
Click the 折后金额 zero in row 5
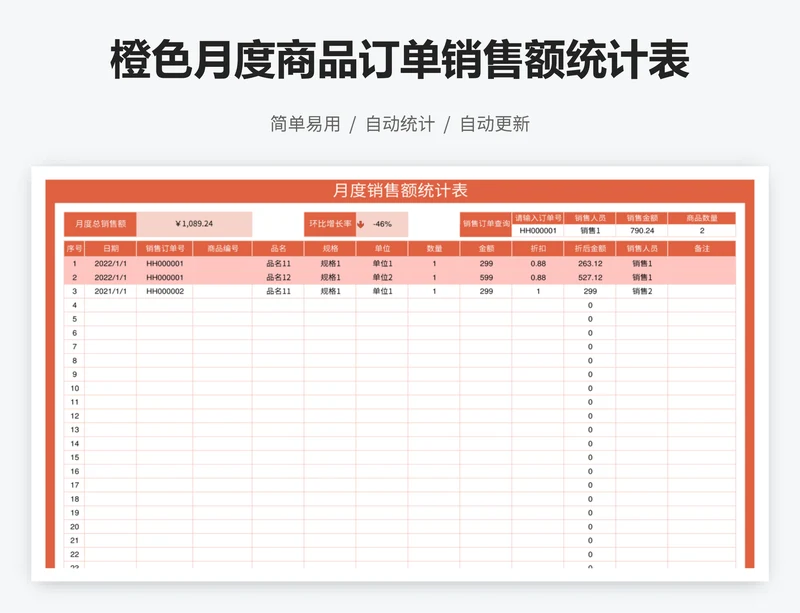(x=590, y=319)
